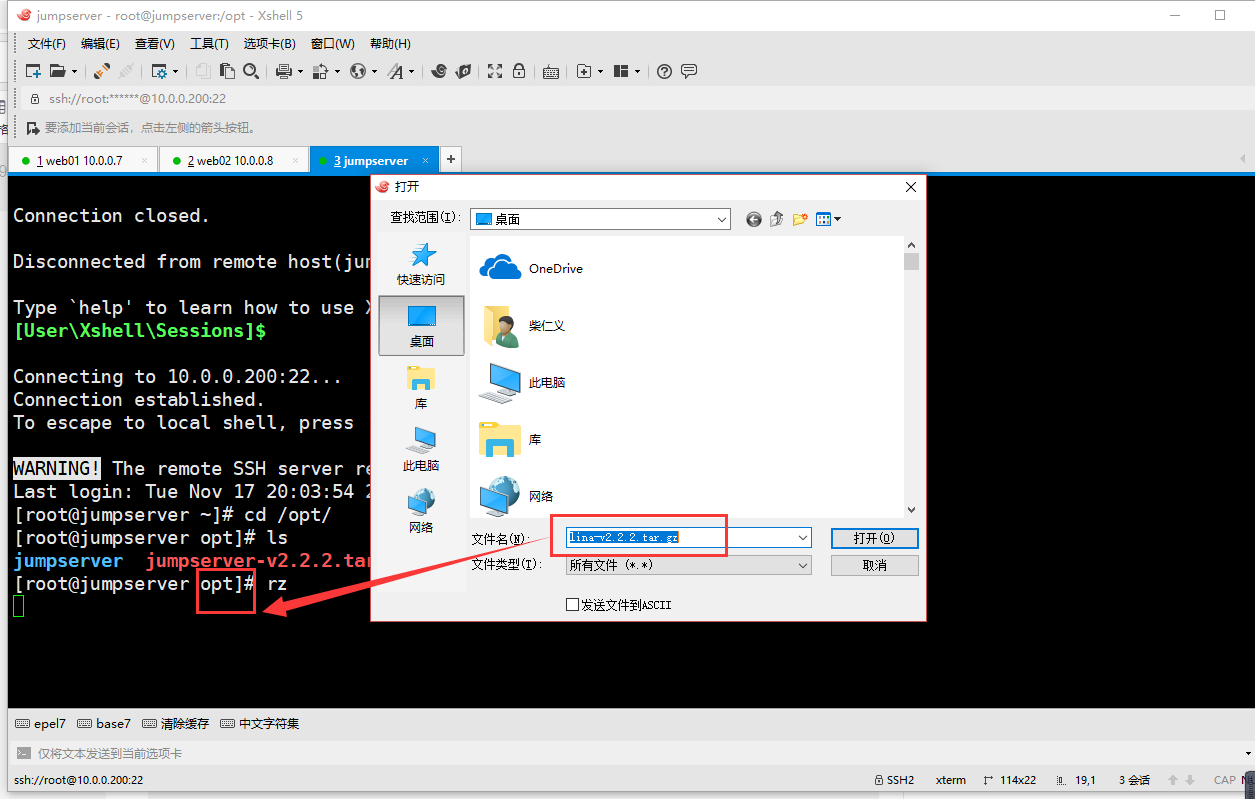Image resolution: width=1255 pixels, height=799 pixels.
Task: Switch to the 1 web01 10.0.0.7 tab
Action: click(84, 160)
